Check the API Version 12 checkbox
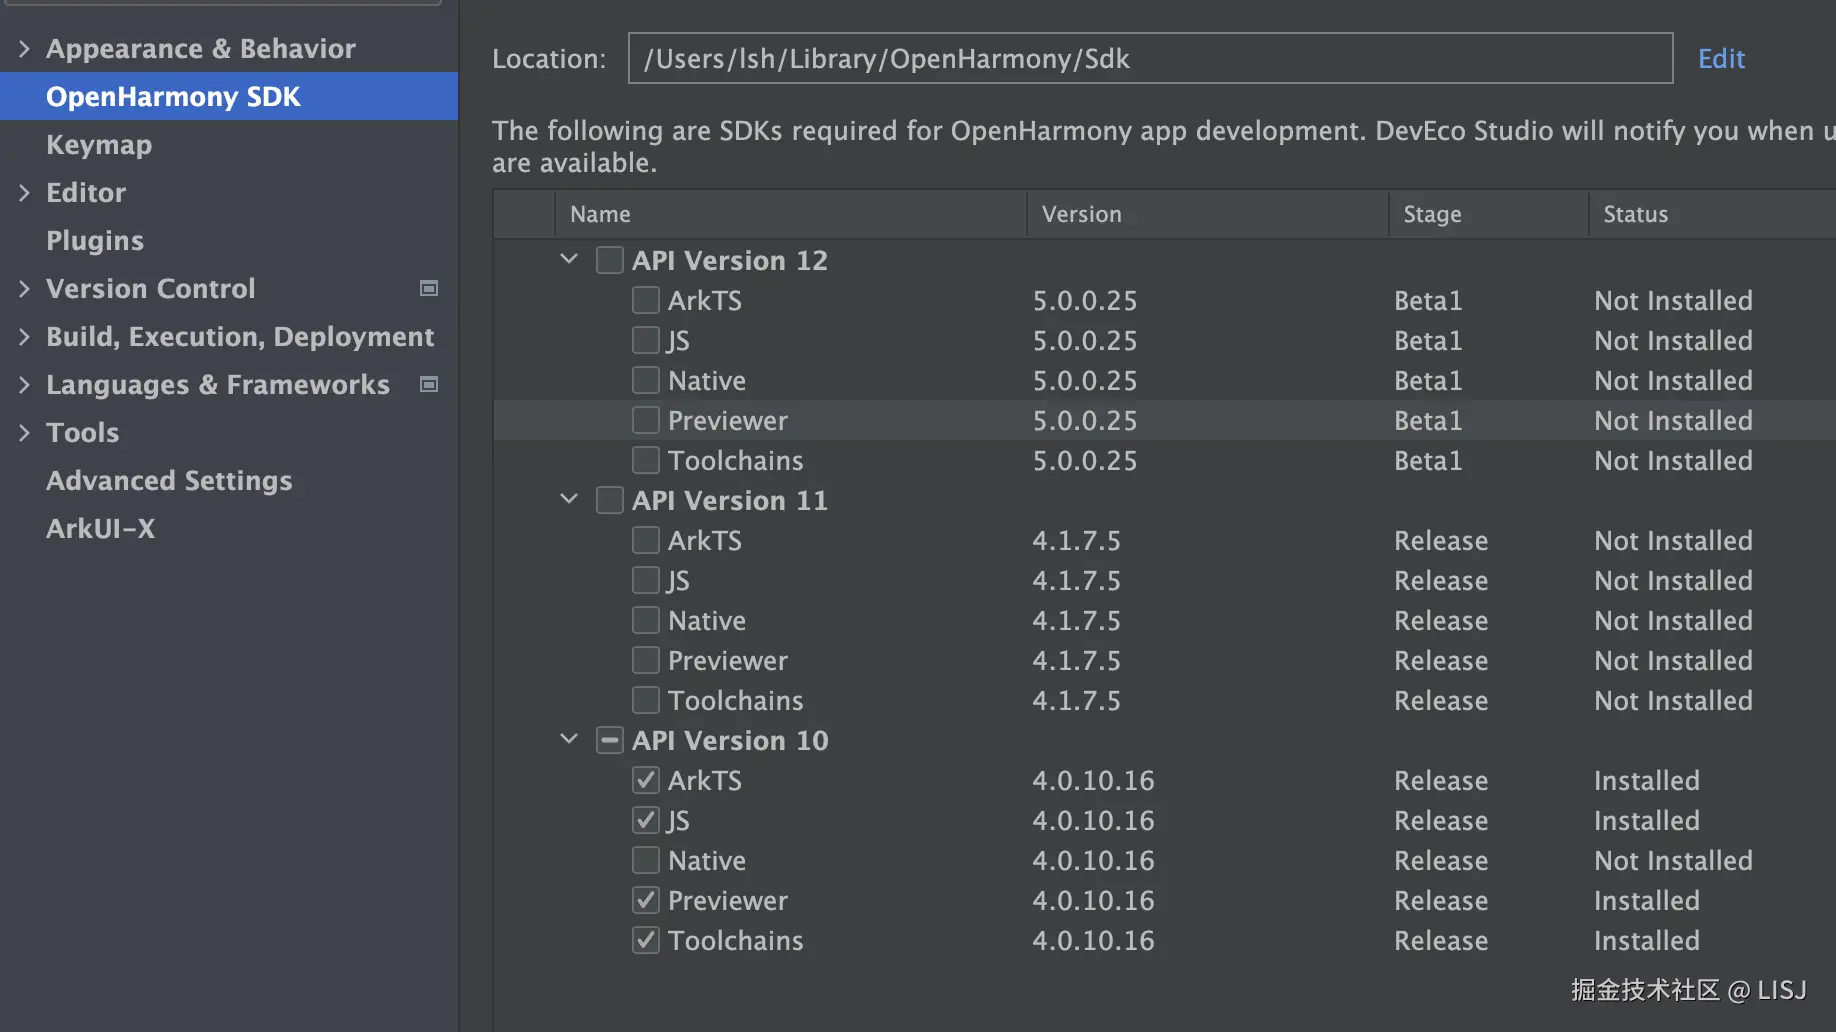 [609, 260]
